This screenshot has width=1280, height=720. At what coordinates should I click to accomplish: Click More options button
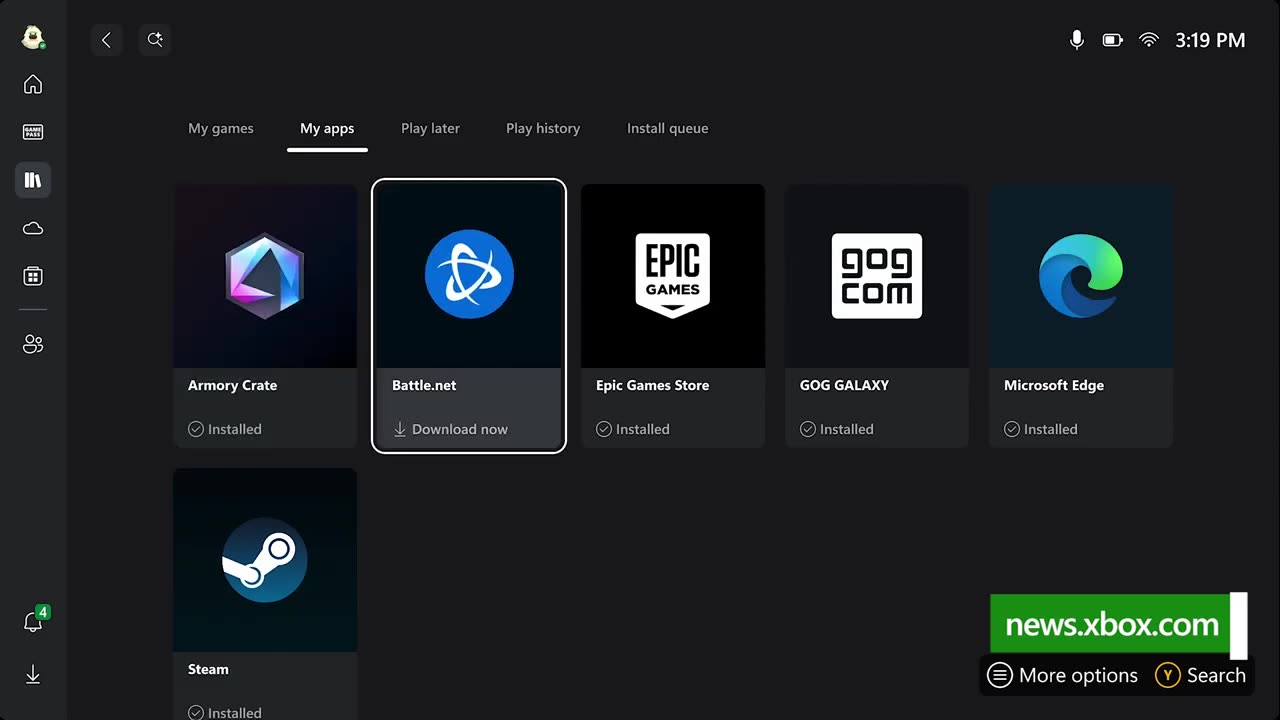(x=1063, y=675)
